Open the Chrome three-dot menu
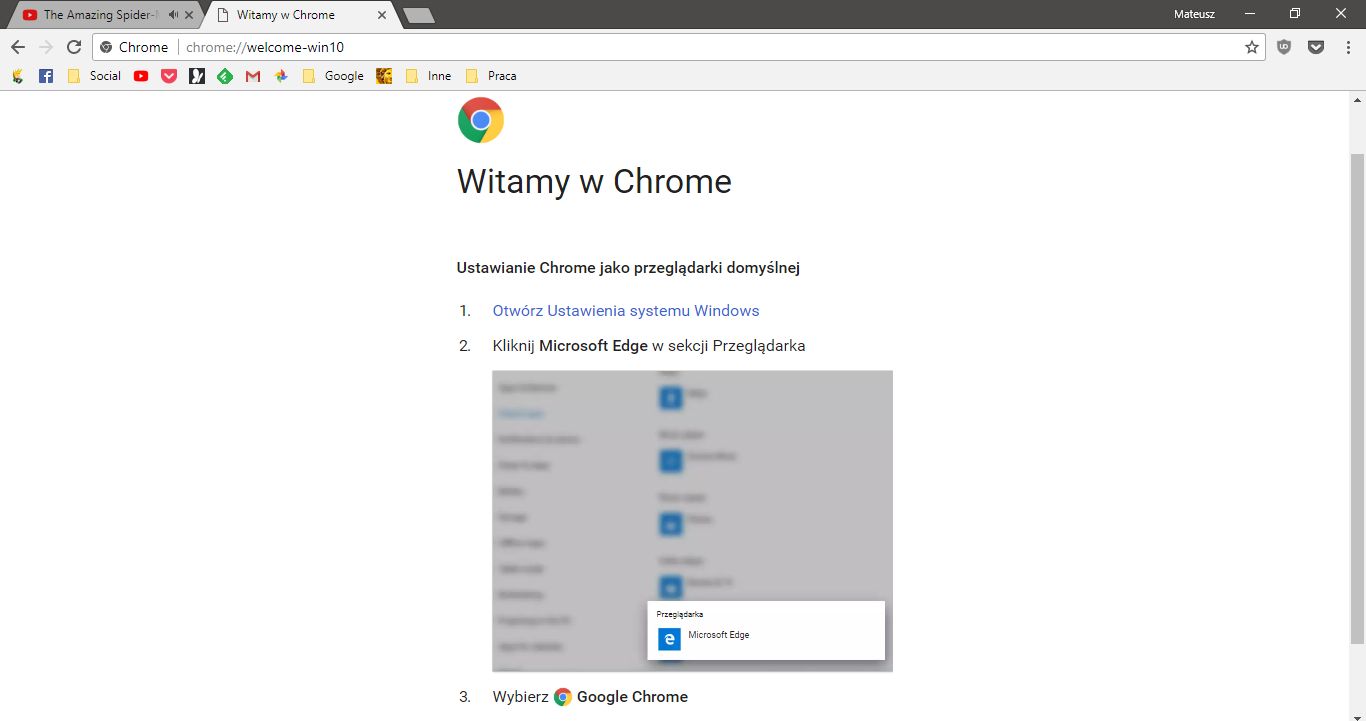1366x721 pixels. pos(1347,46)
